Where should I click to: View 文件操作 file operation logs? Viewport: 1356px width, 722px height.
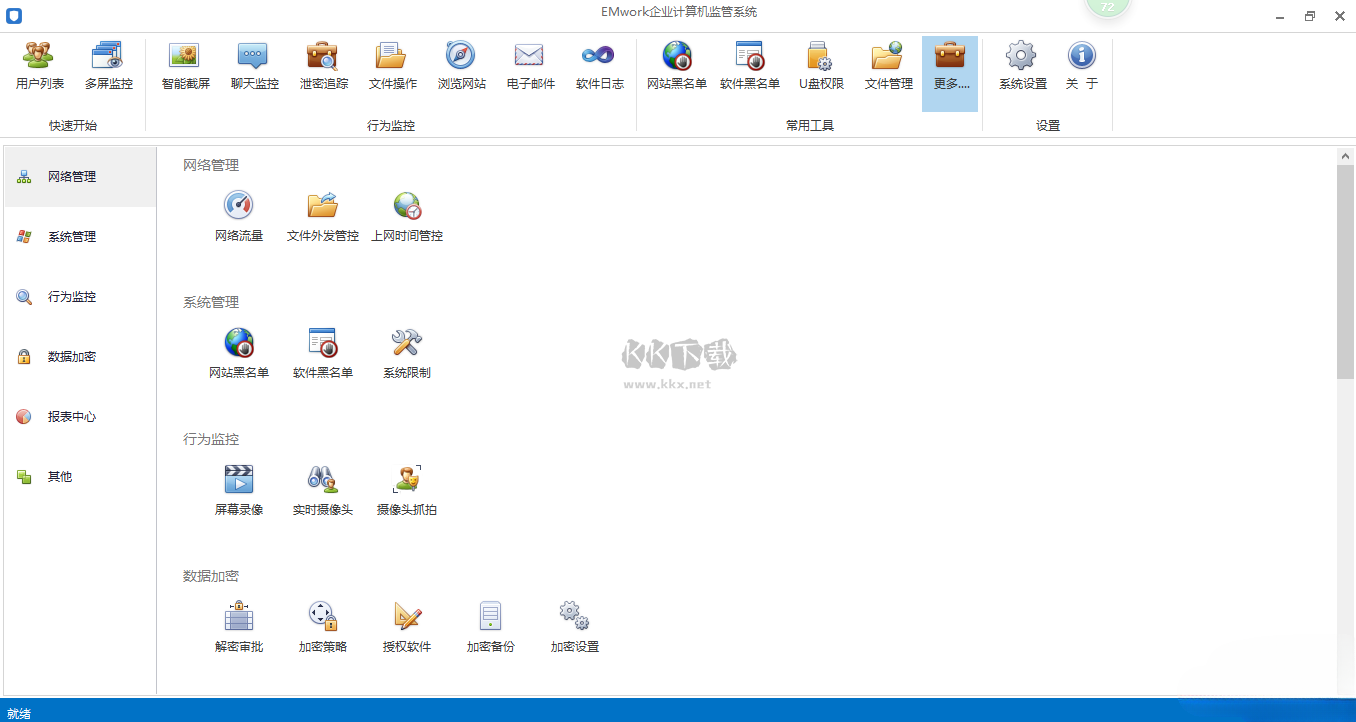point(392,67)
